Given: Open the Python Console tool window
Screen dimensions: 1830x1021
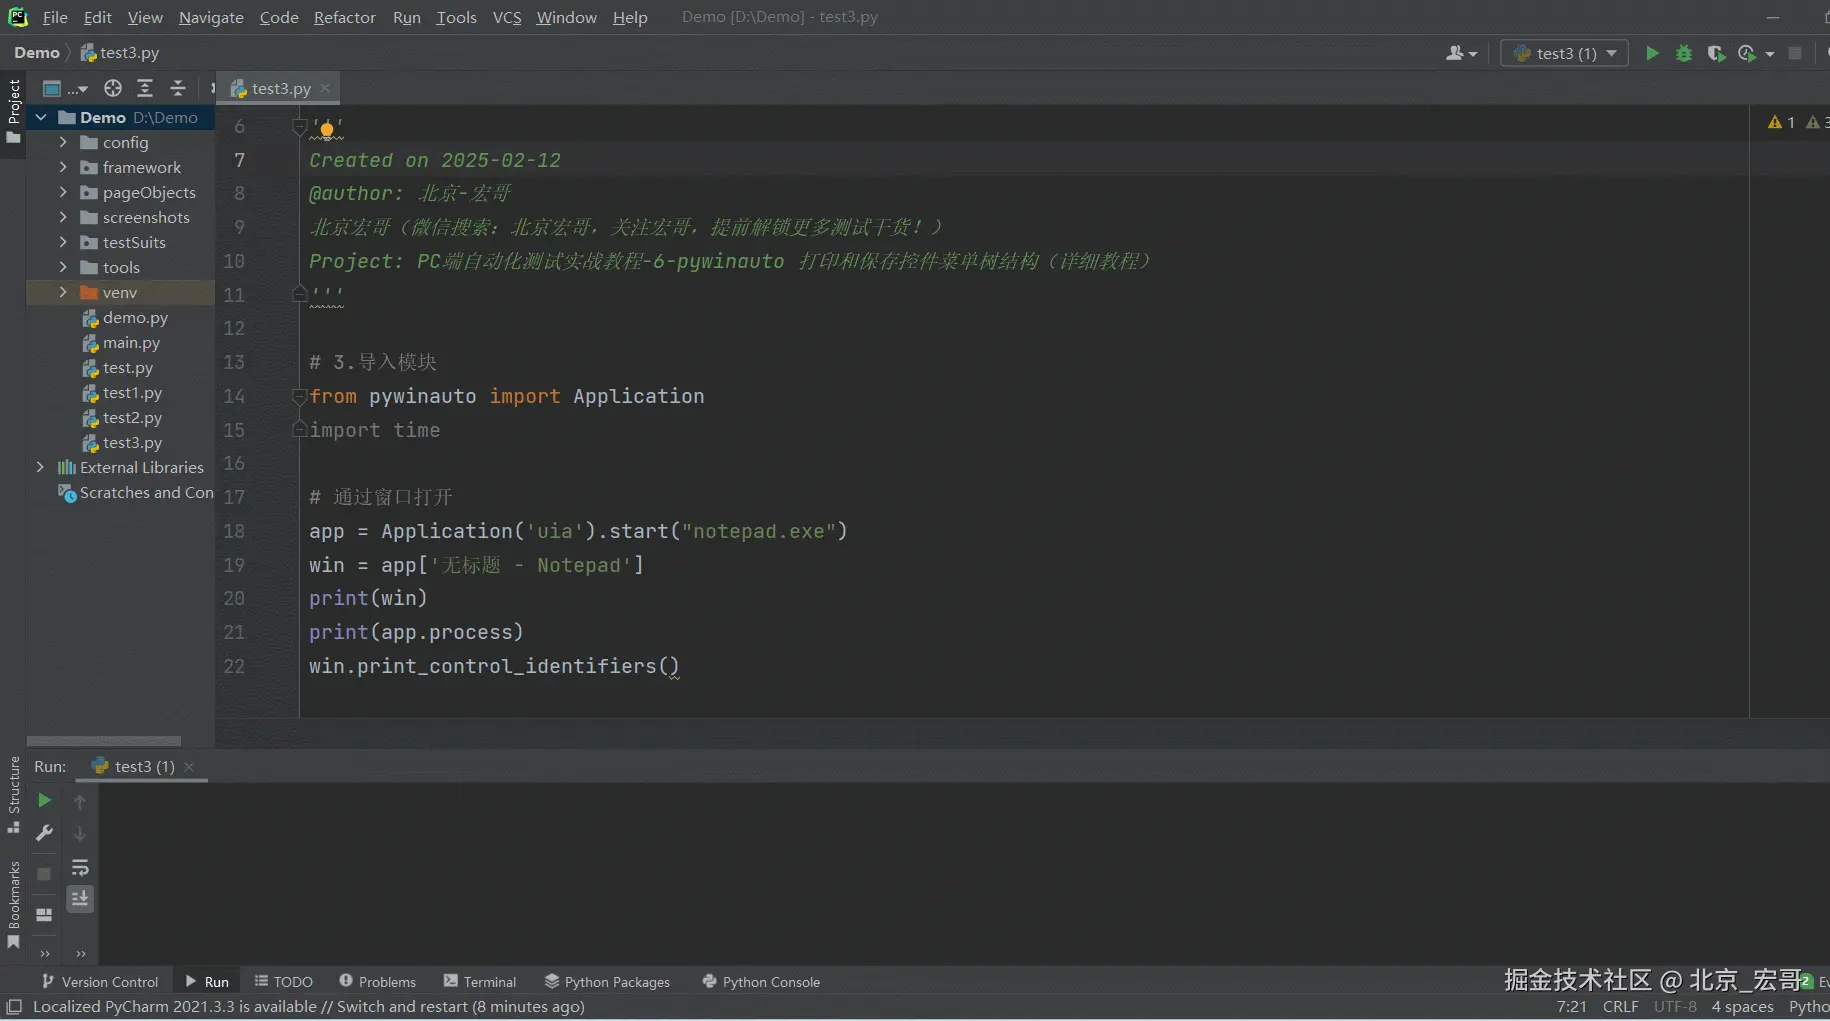Looking at the screenshot, I should [761, 981].
